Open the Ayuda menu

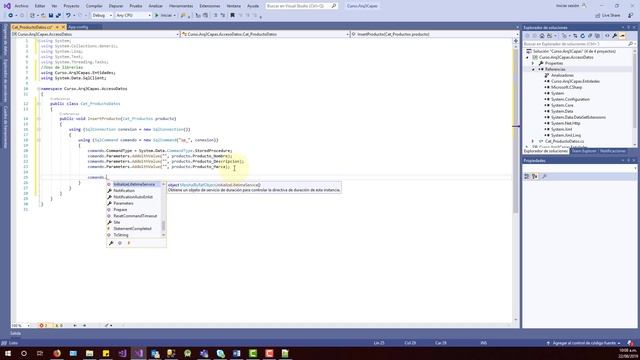[253, 6]
